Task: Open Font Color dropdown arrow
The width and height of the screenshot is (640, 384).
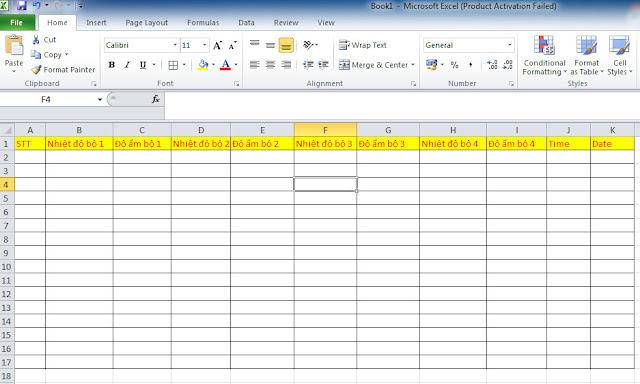Action: (236, 64)
